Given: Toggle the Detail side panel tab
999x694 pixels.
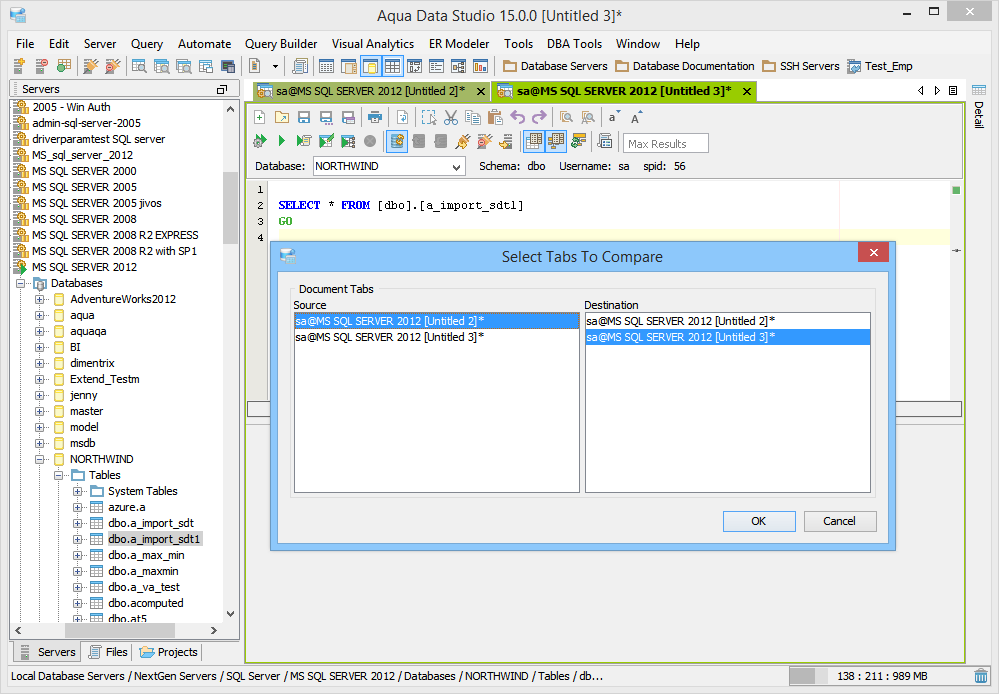Looking at the screenshot, I should coord(979,107).
